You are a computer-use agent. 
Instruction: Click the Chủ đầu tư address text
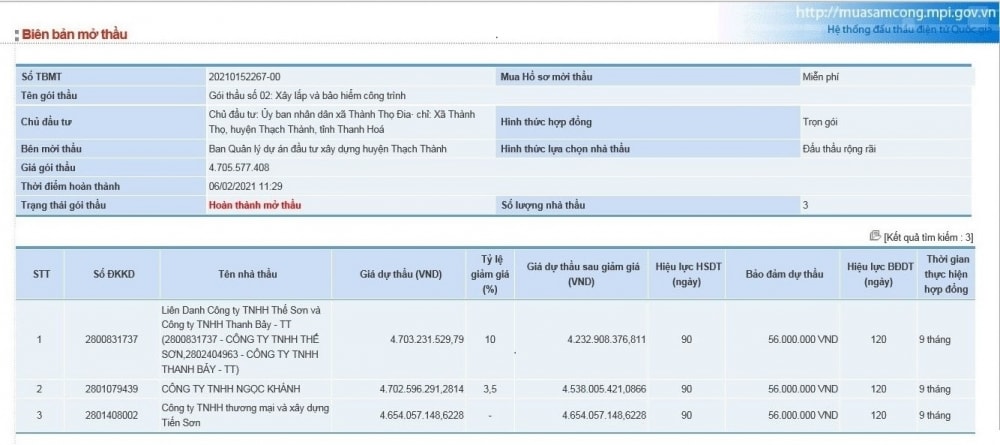click(x=342, y=122)
